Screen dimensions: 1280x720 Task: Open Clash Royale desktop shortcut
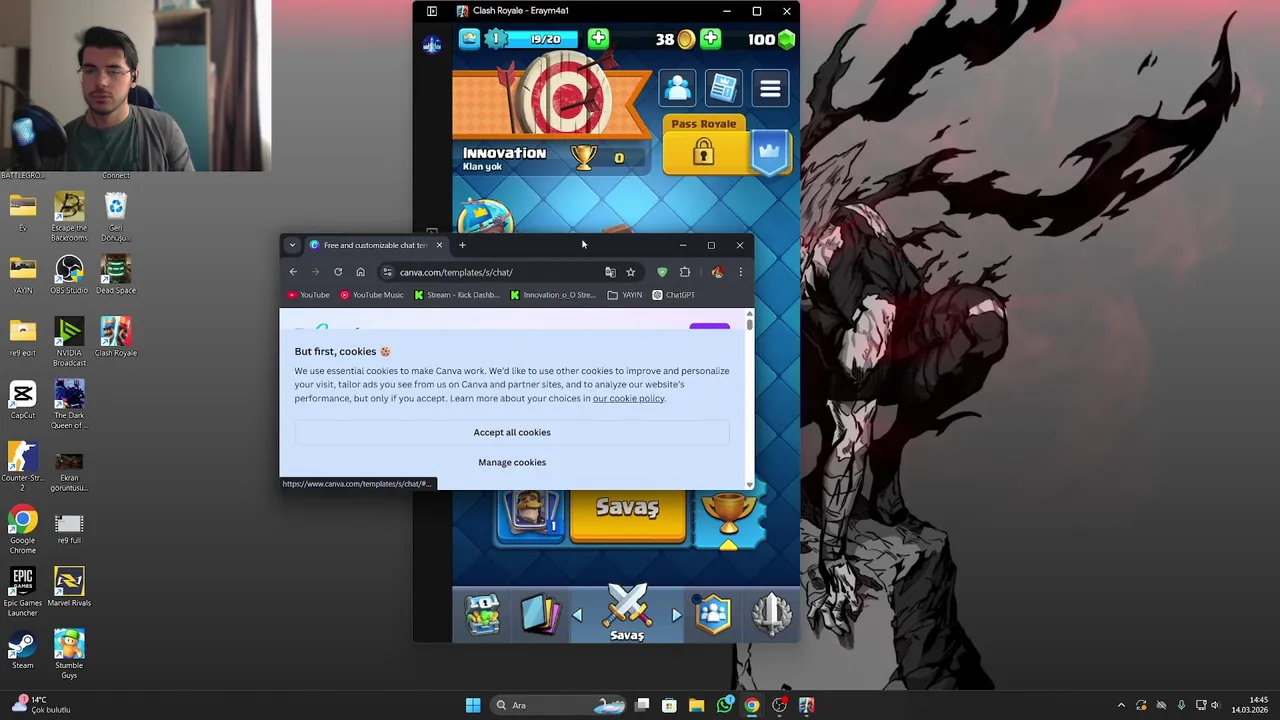[x=116, y=337]
